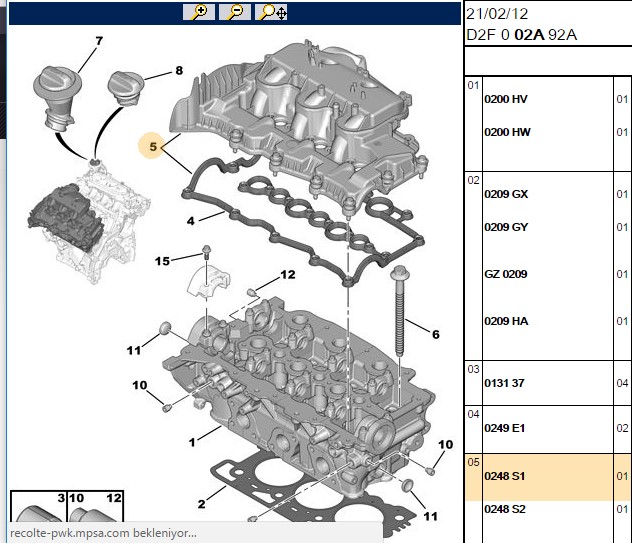Select part number 0200 HV
The image size is (632, 543).
click(505, 99)
